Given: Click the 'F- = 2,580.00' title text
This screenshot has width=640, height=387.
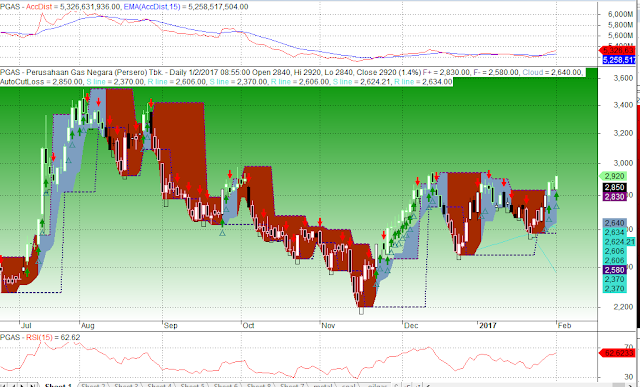Looking at the screenshot, I should pos(496,72).
